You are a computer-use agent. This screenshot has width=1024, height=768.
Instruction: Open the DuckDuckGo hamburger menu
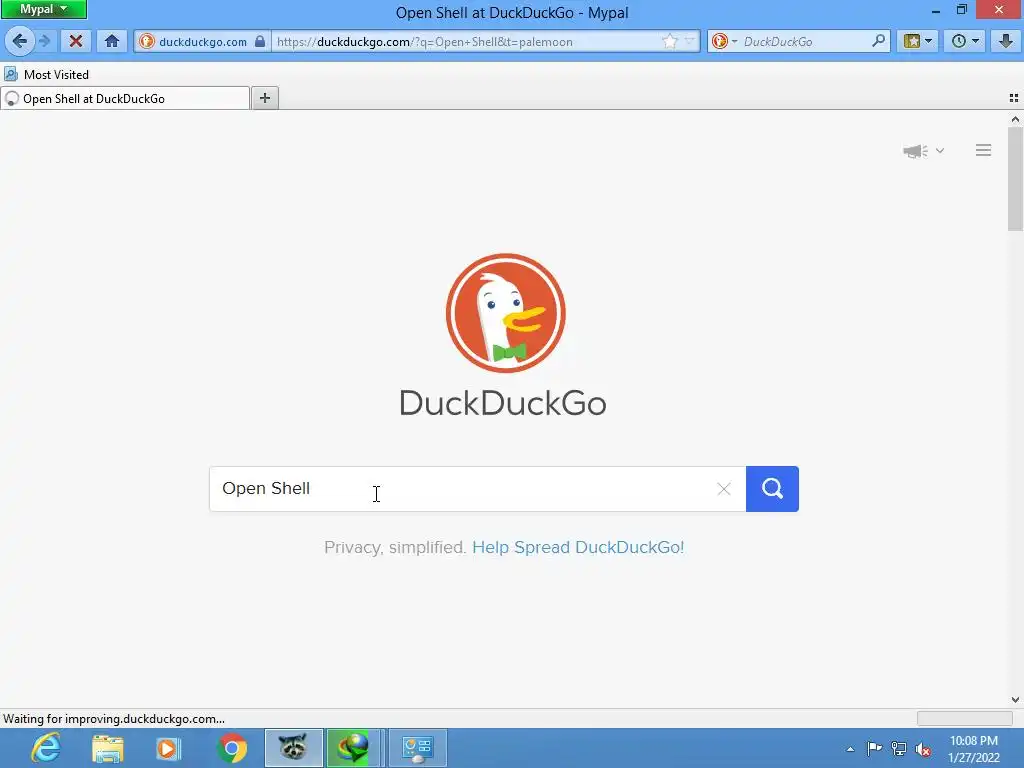(984, 150)
